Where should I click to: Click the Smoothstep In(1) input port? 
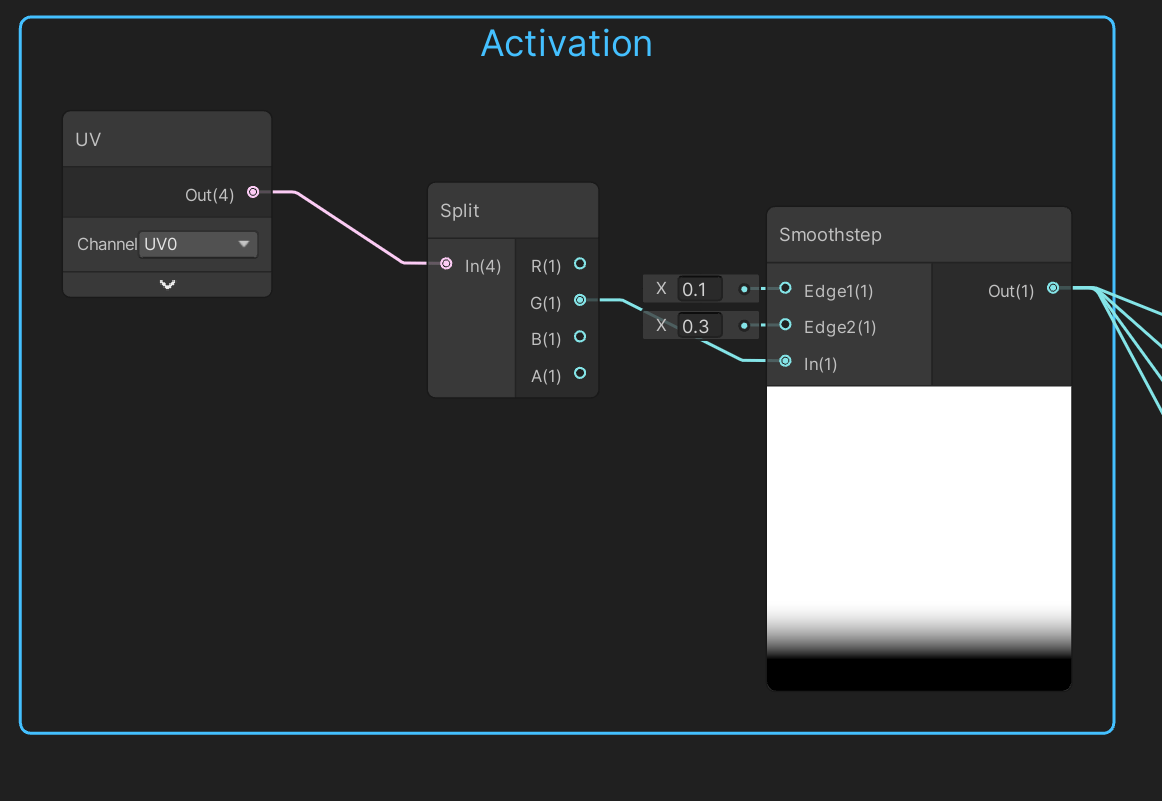pyautogui.click(x=786, y=361)
